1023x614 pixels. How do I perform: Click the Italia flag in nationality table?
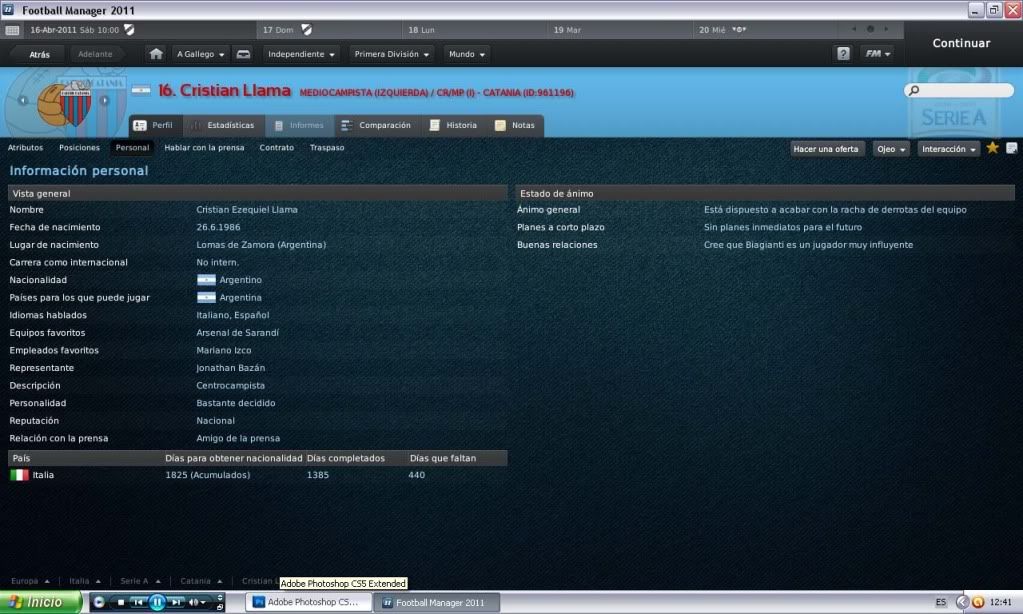click(x=20, y=475)
